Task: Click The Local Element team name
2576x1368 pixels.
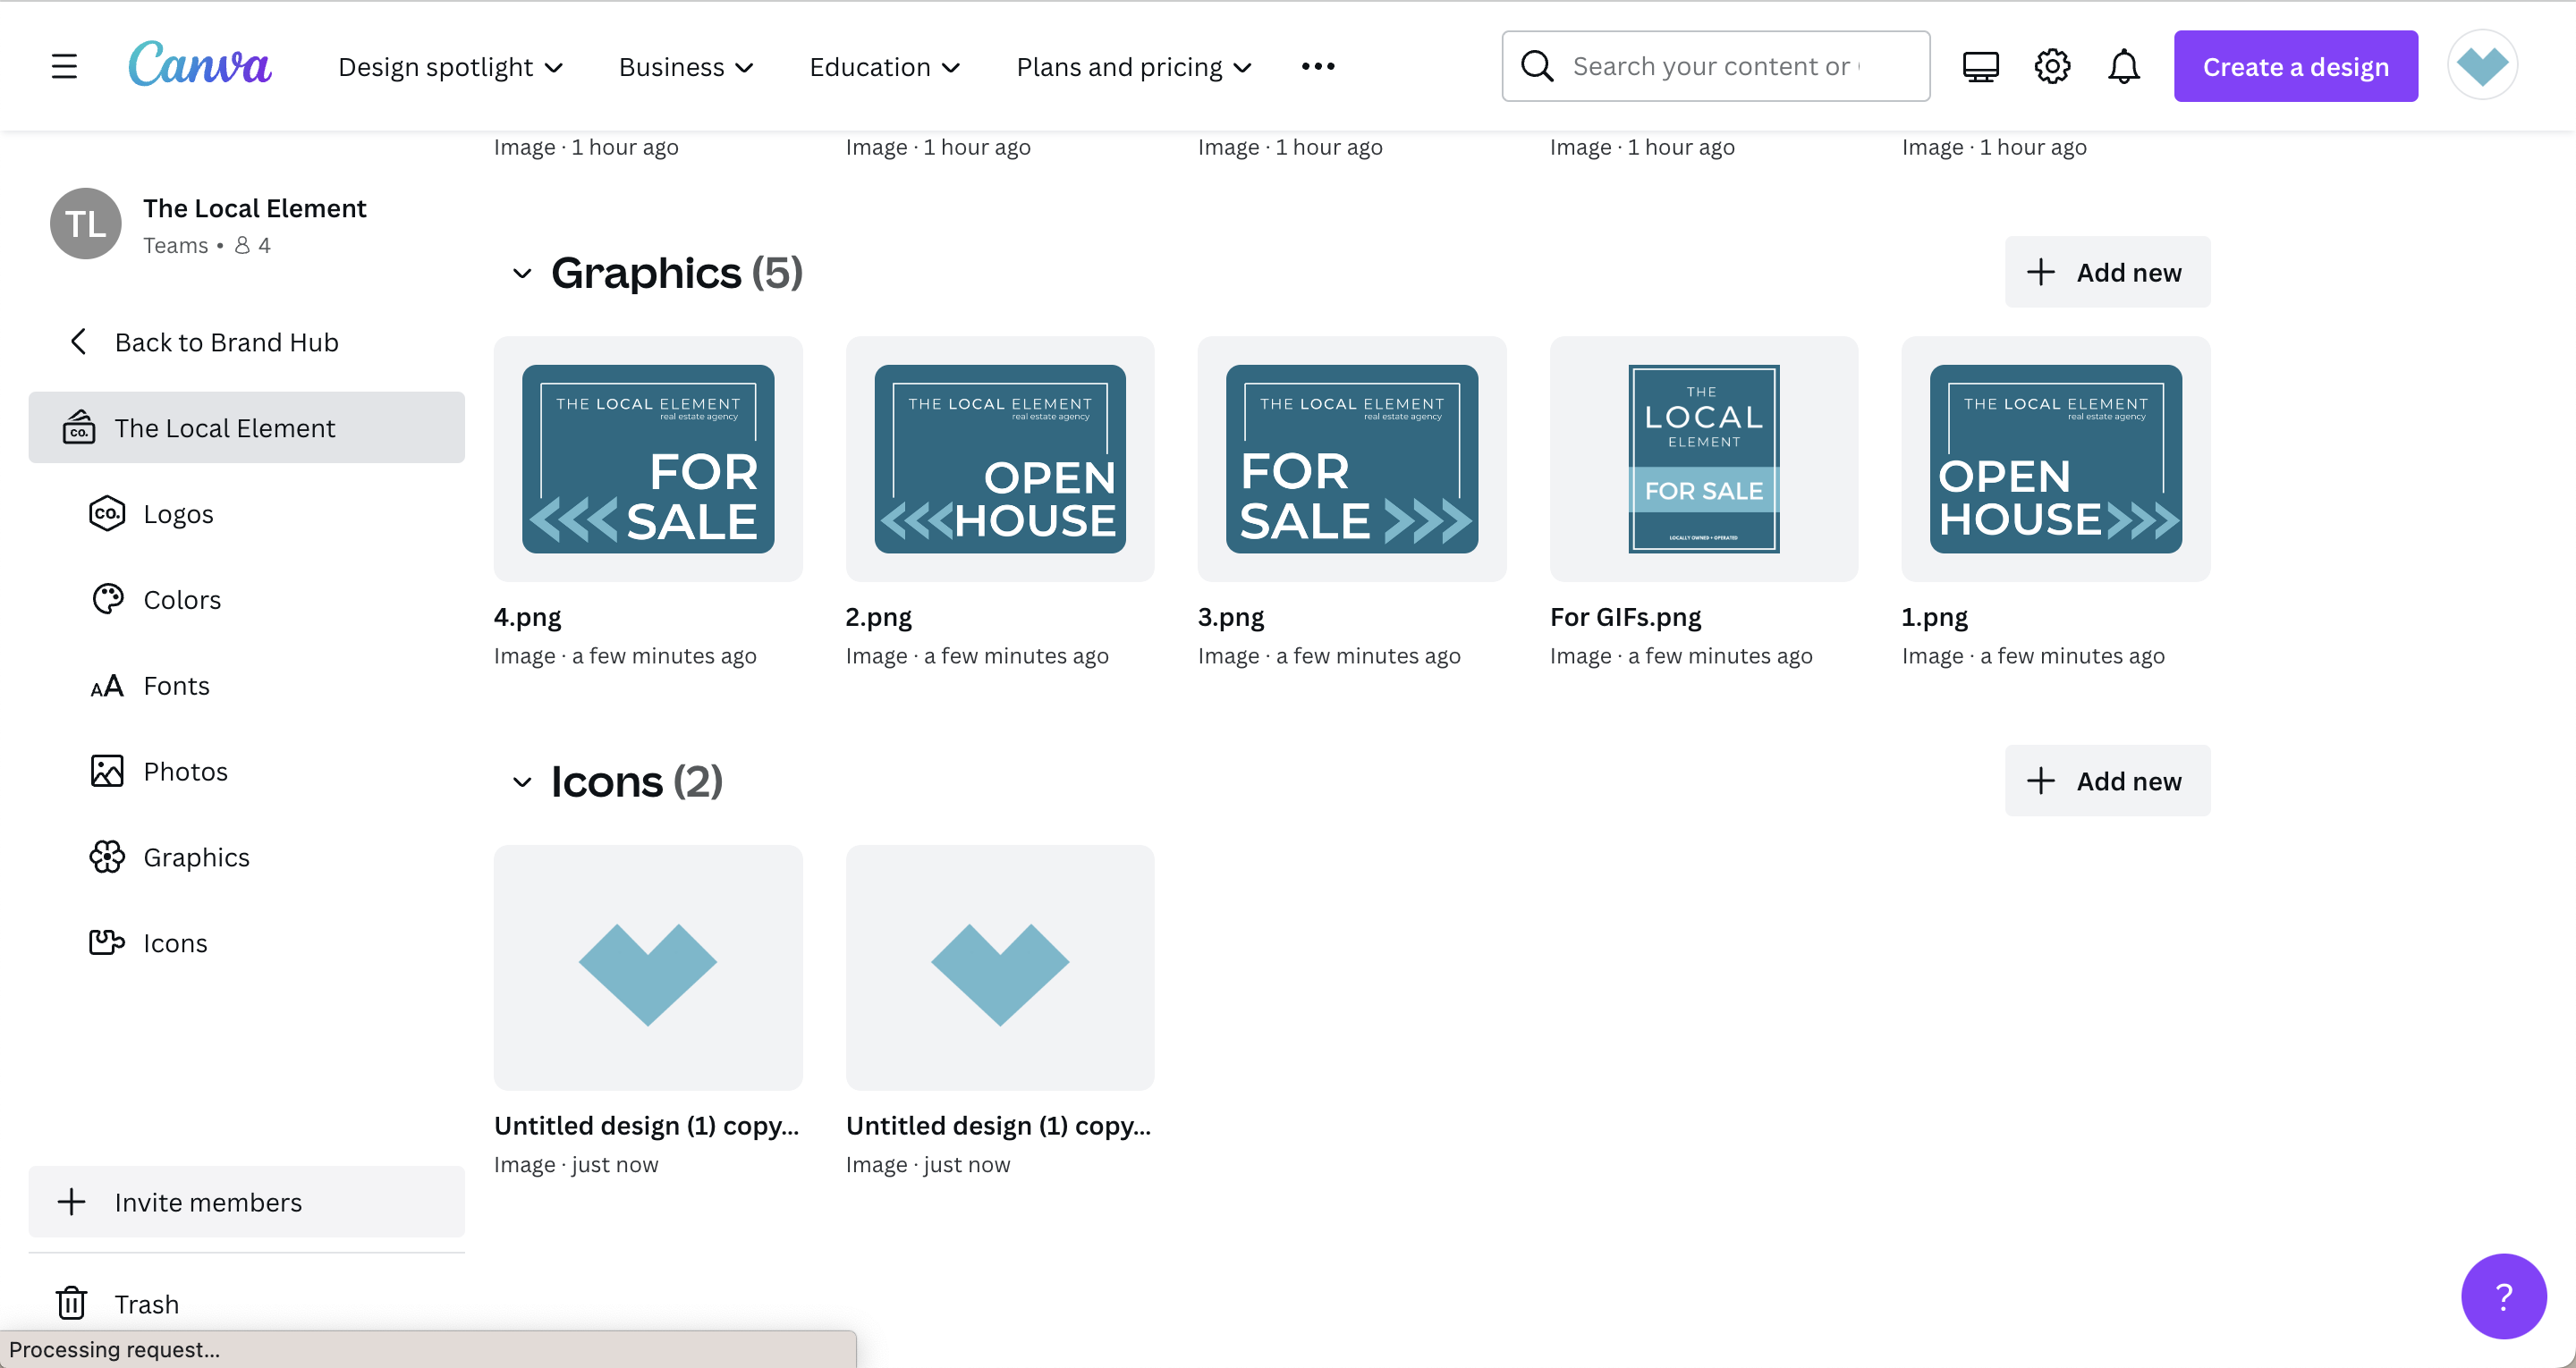Action: [x=255, y=208]
